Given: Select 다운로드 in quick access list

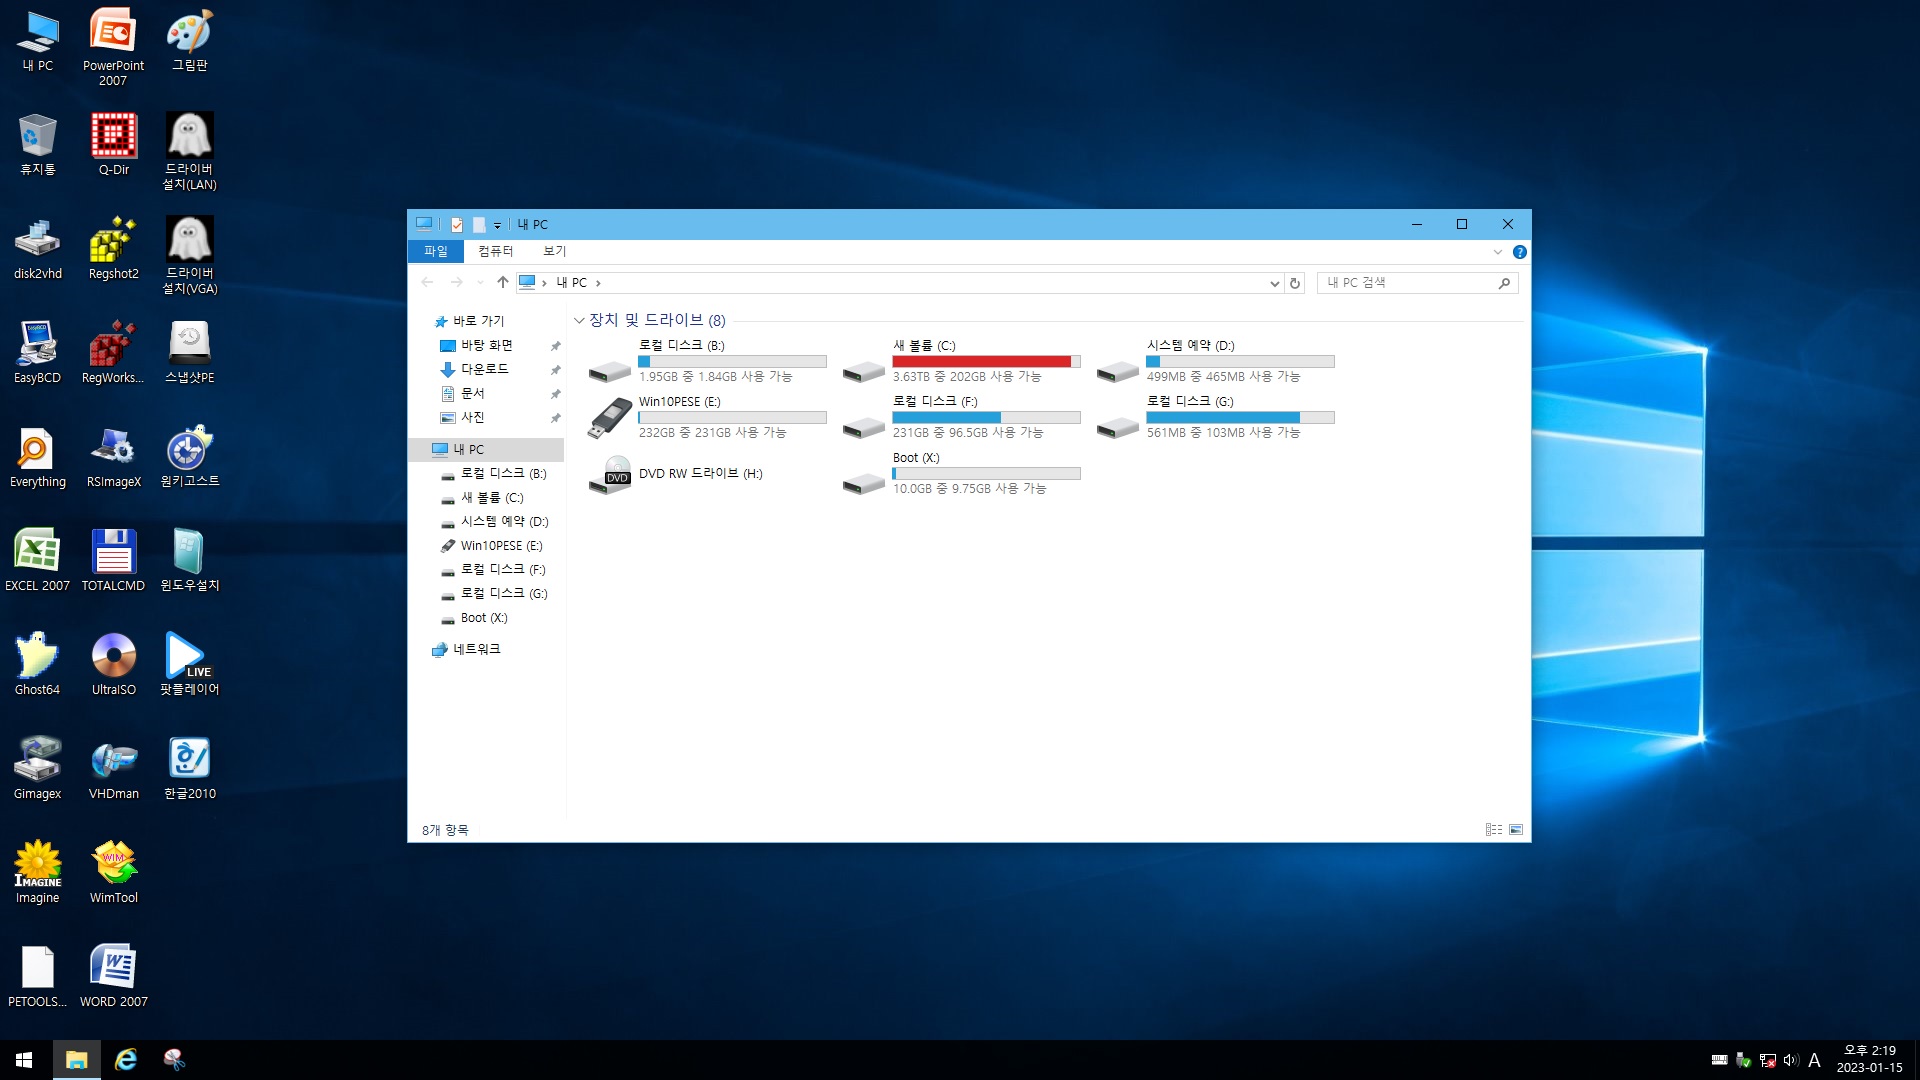Looking at the screenshot, I should click(484, 370).
